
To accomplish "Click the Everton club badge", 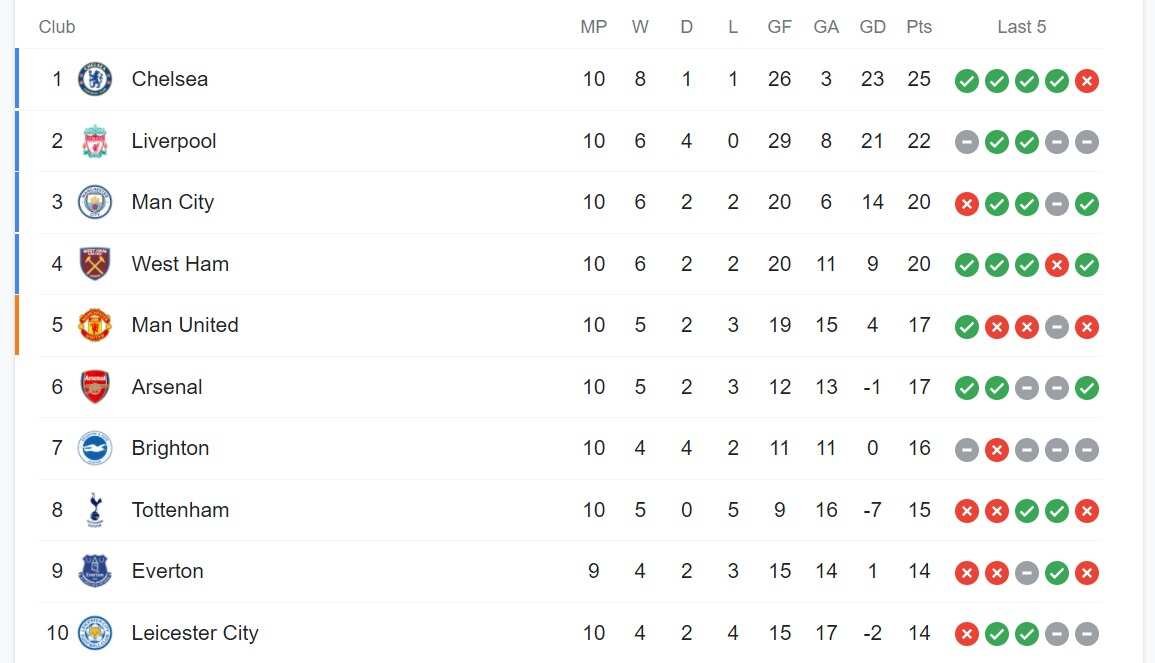I will (x=94, y=571).
